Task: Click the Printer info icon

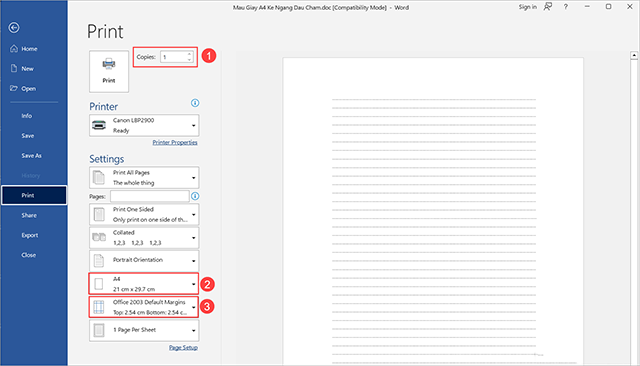Action: (x=195, y=103)
